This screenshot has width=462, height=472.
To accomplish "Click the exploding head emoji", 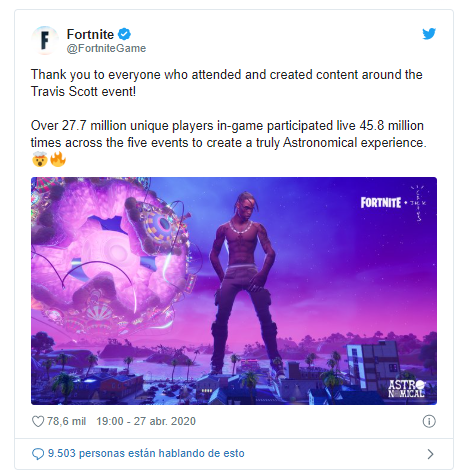I will click(39, 159).
